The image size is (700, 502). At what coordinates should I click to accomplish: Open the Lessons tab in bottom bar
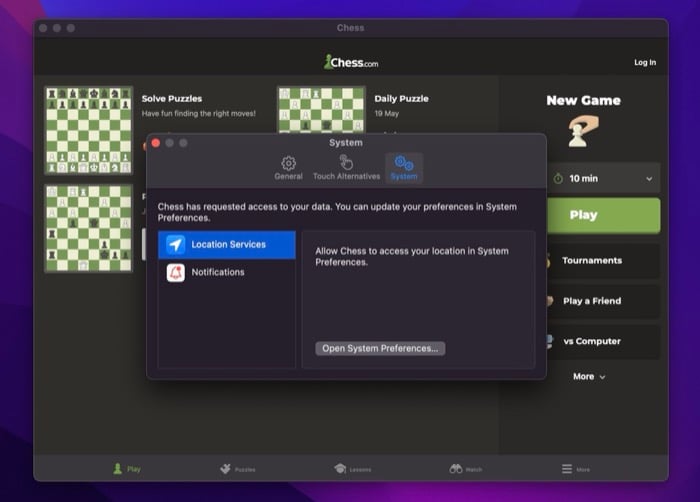[x=353, y=469]
